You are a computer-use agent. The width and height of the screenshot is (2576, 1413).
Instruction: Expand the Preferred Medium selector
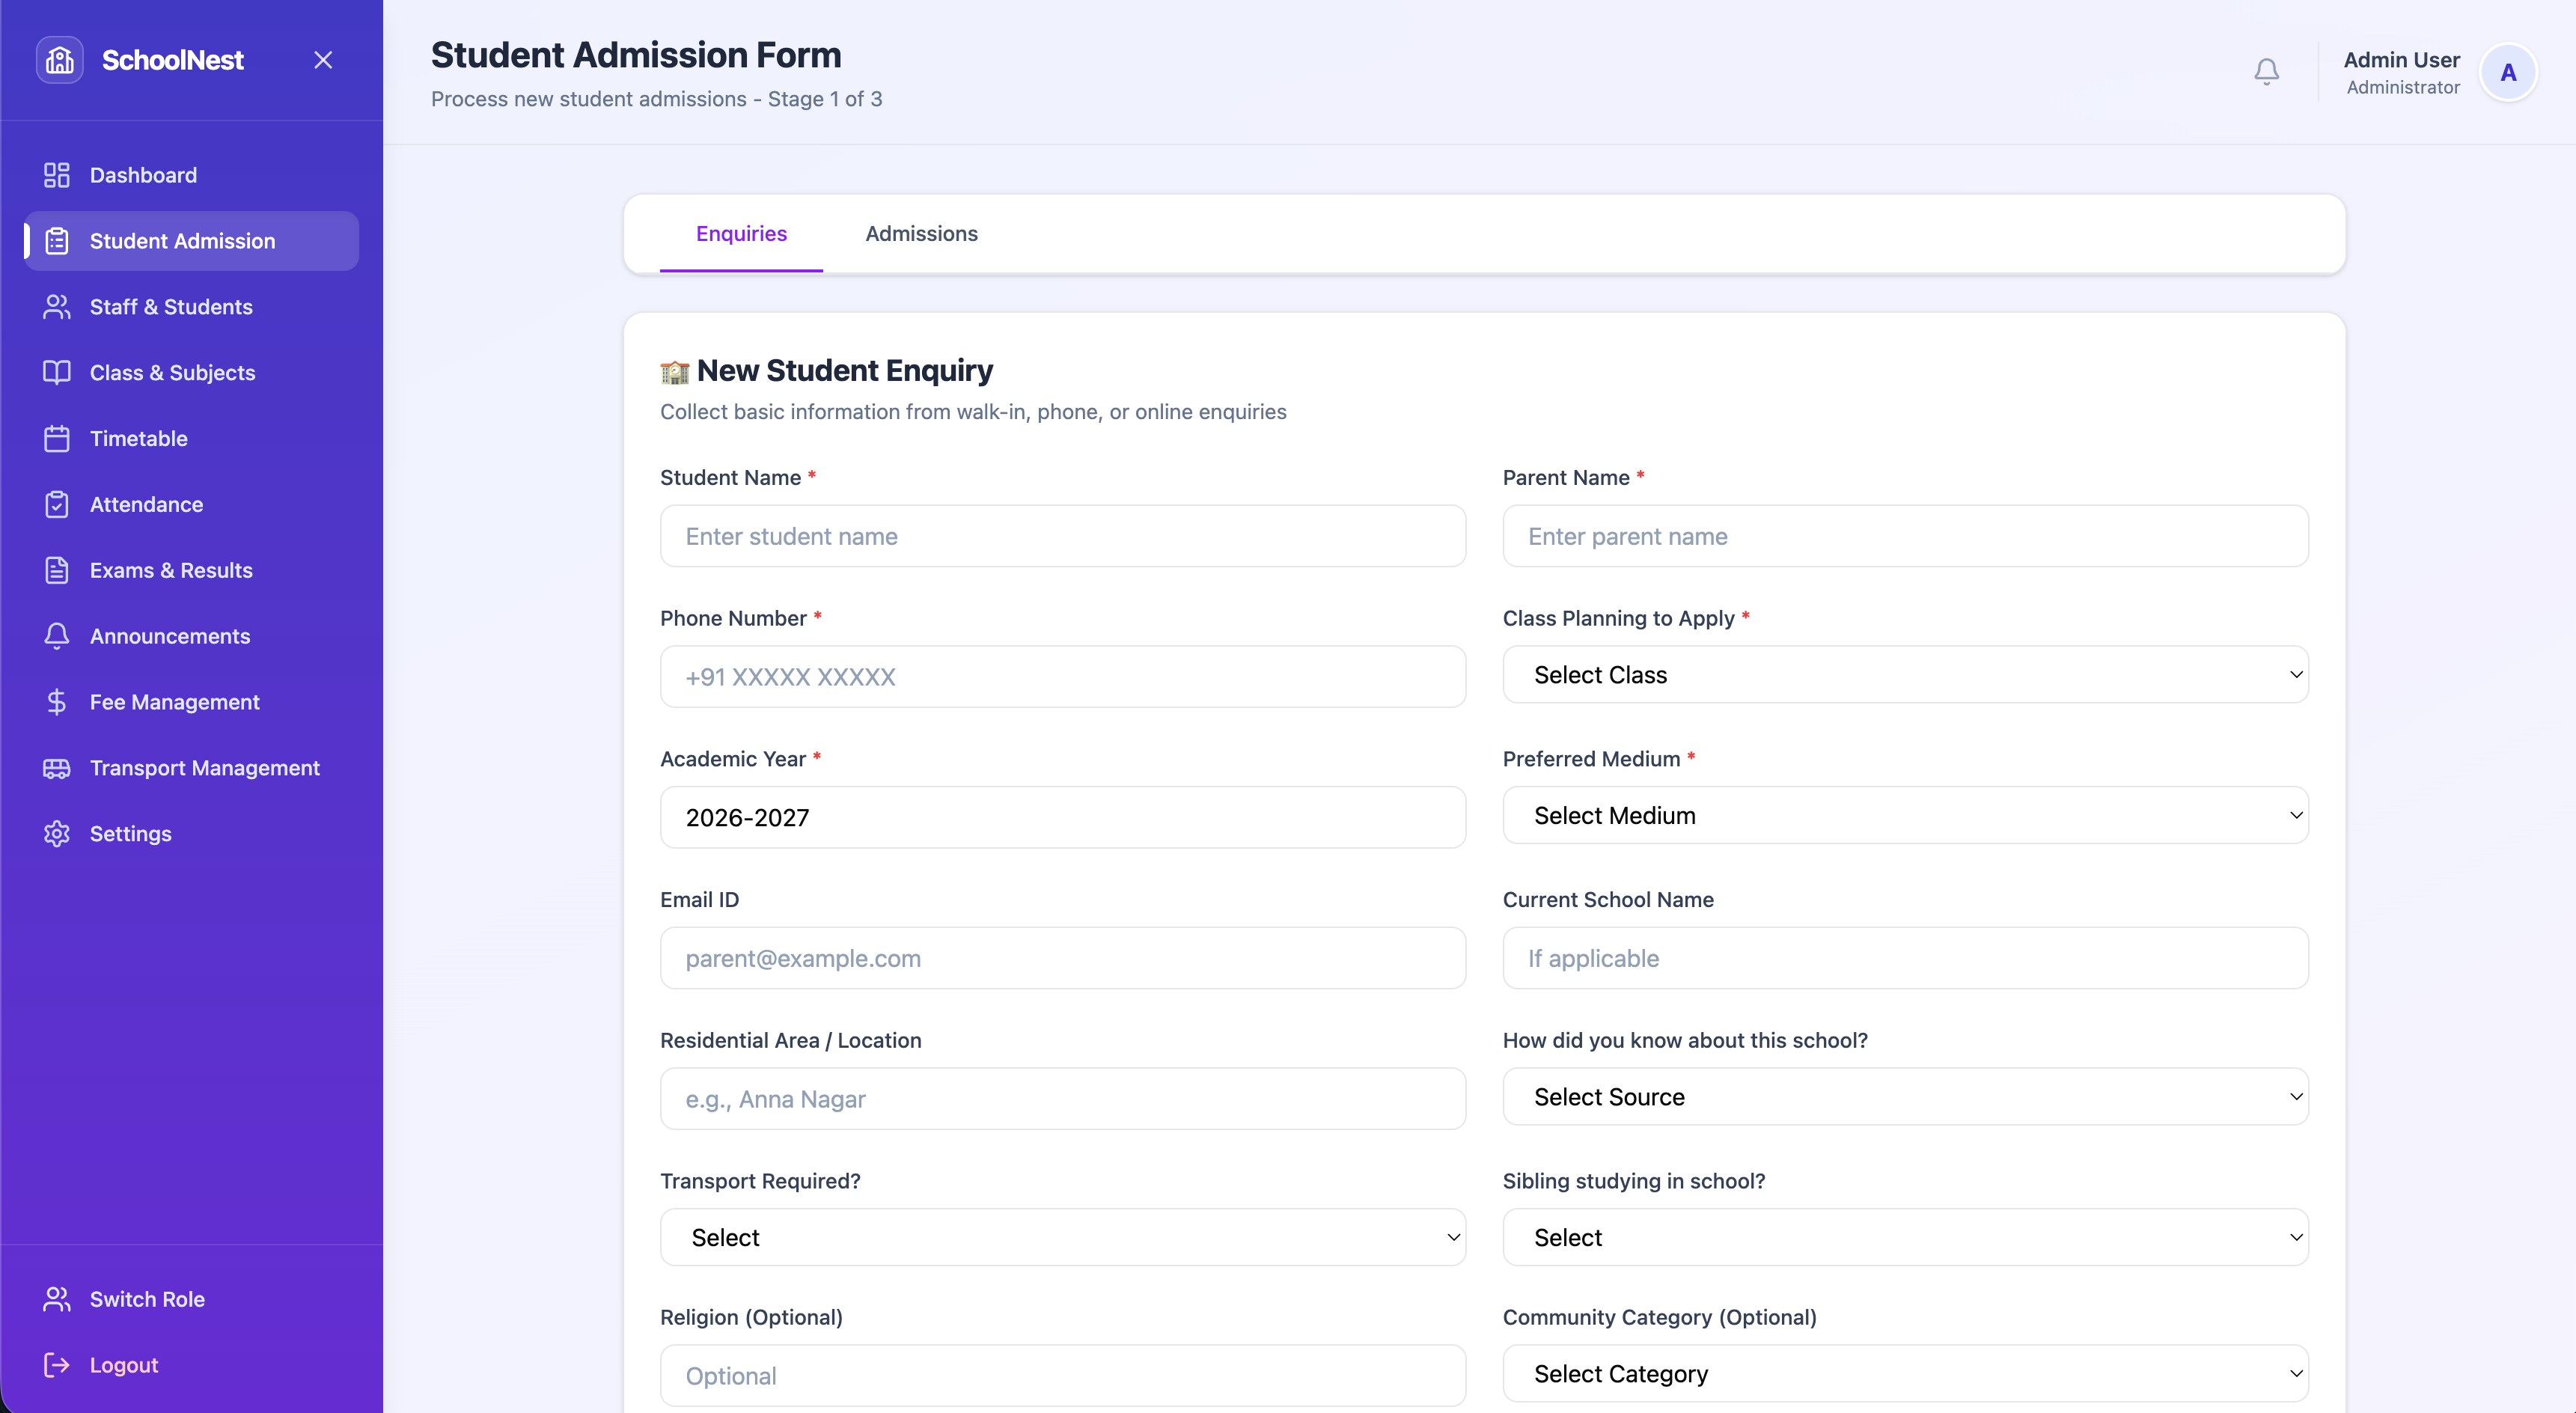[x=1905, y=815]
